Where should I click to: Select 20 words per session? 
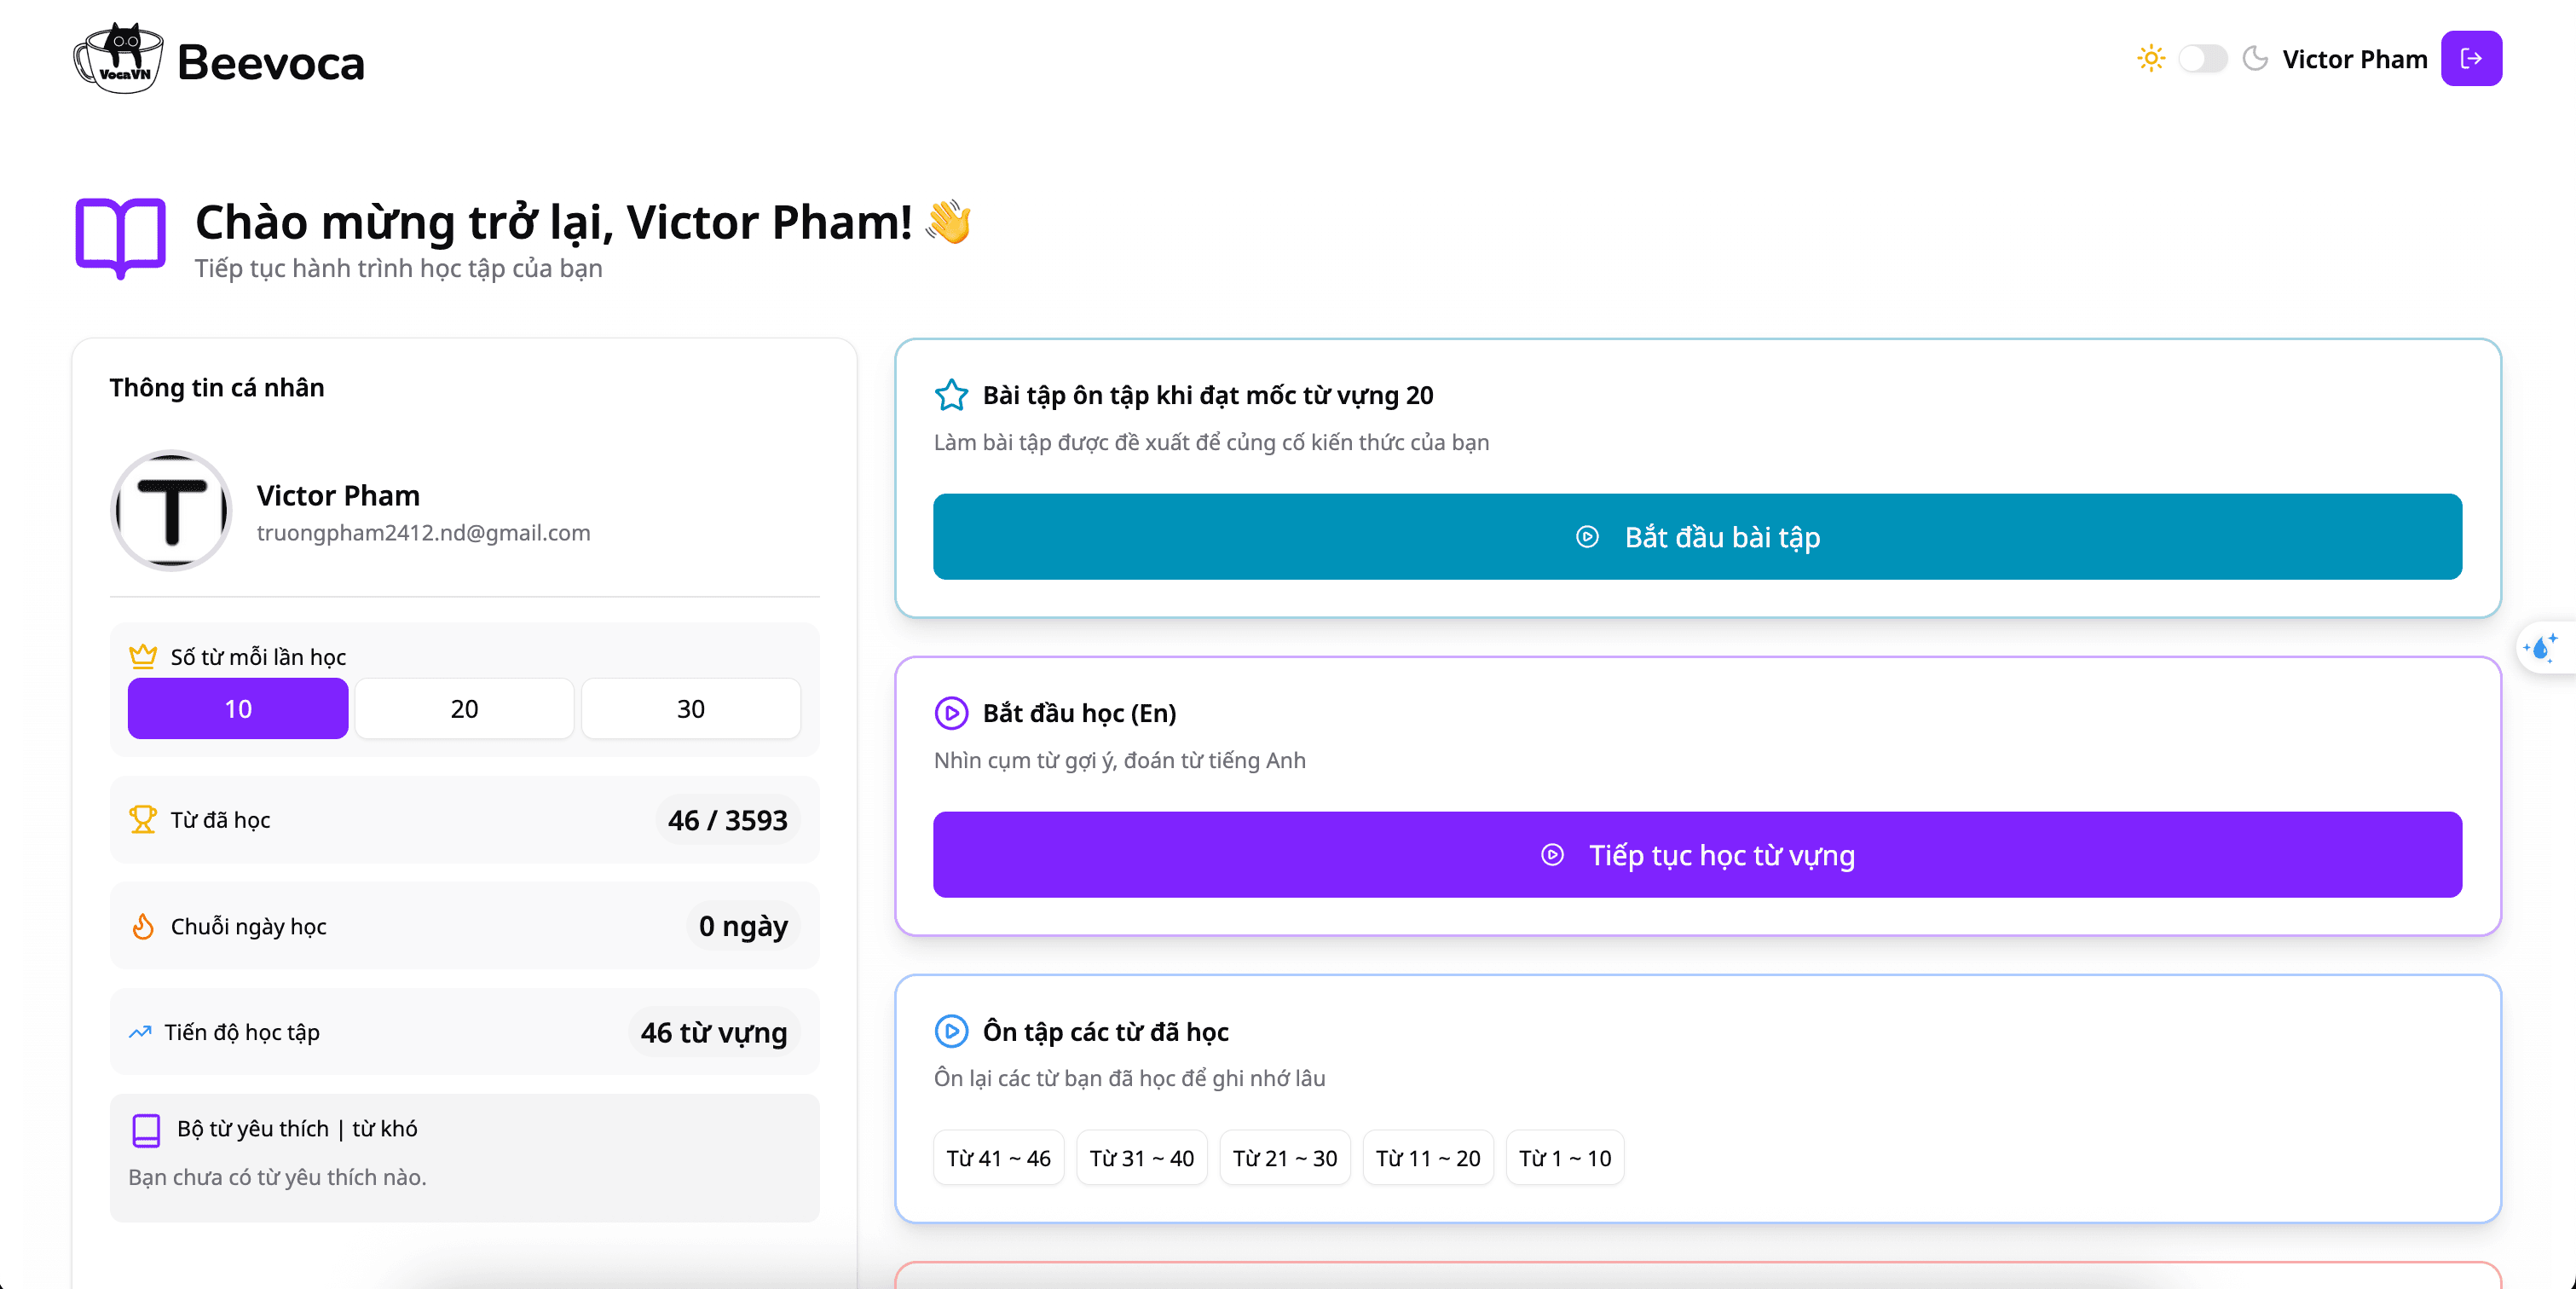464,709
